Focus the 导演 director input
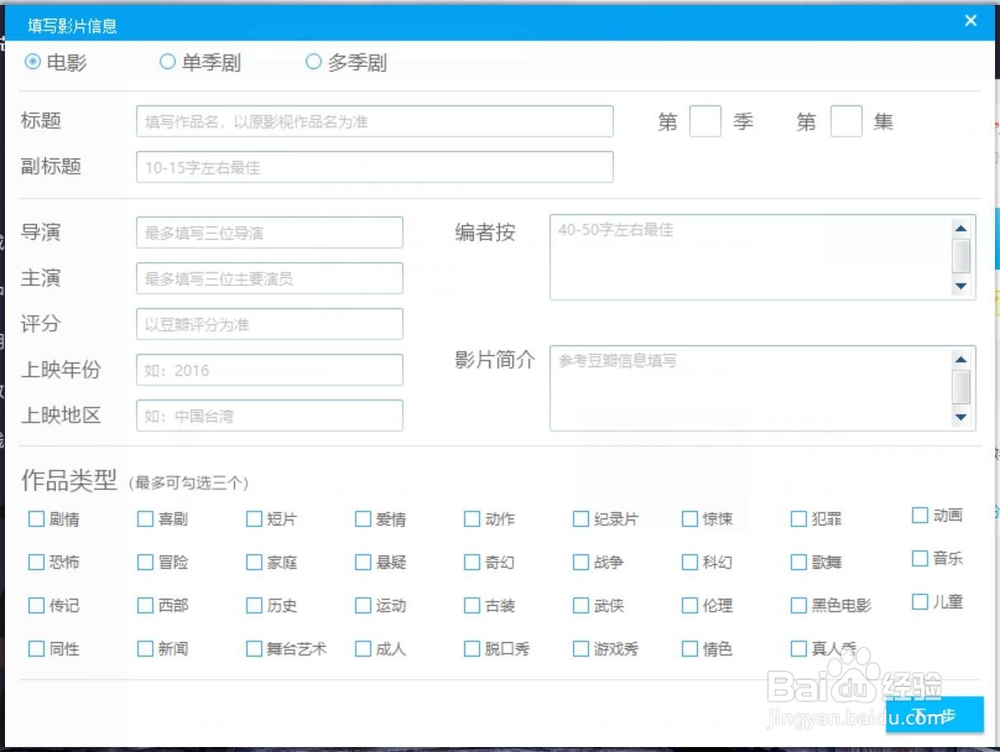 pos(270,233)
